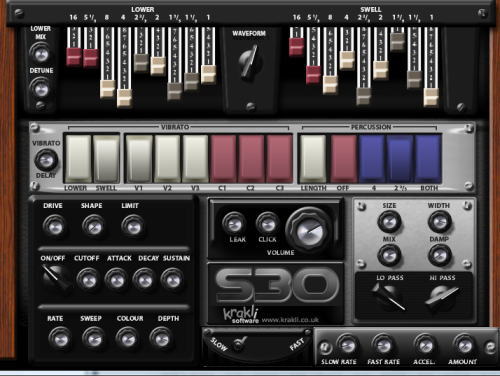The width and height of the screenshot is (500, 376).
Task: Switch percussion to Off
Action: point(344,159)
